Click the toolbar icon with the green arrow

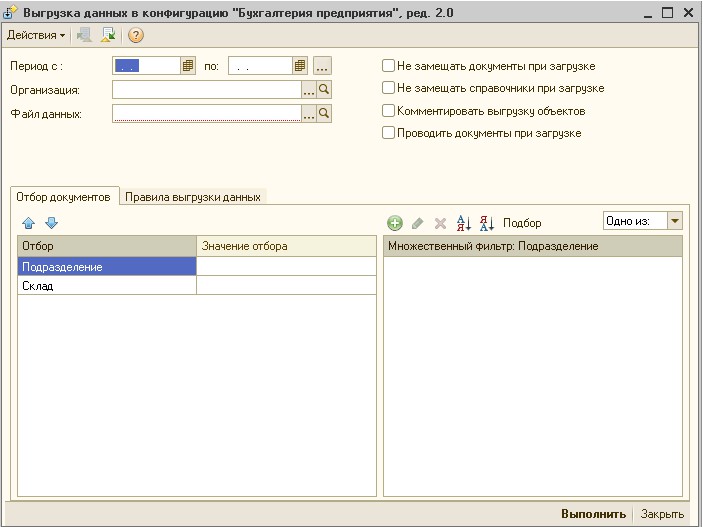tap(108, 35)
